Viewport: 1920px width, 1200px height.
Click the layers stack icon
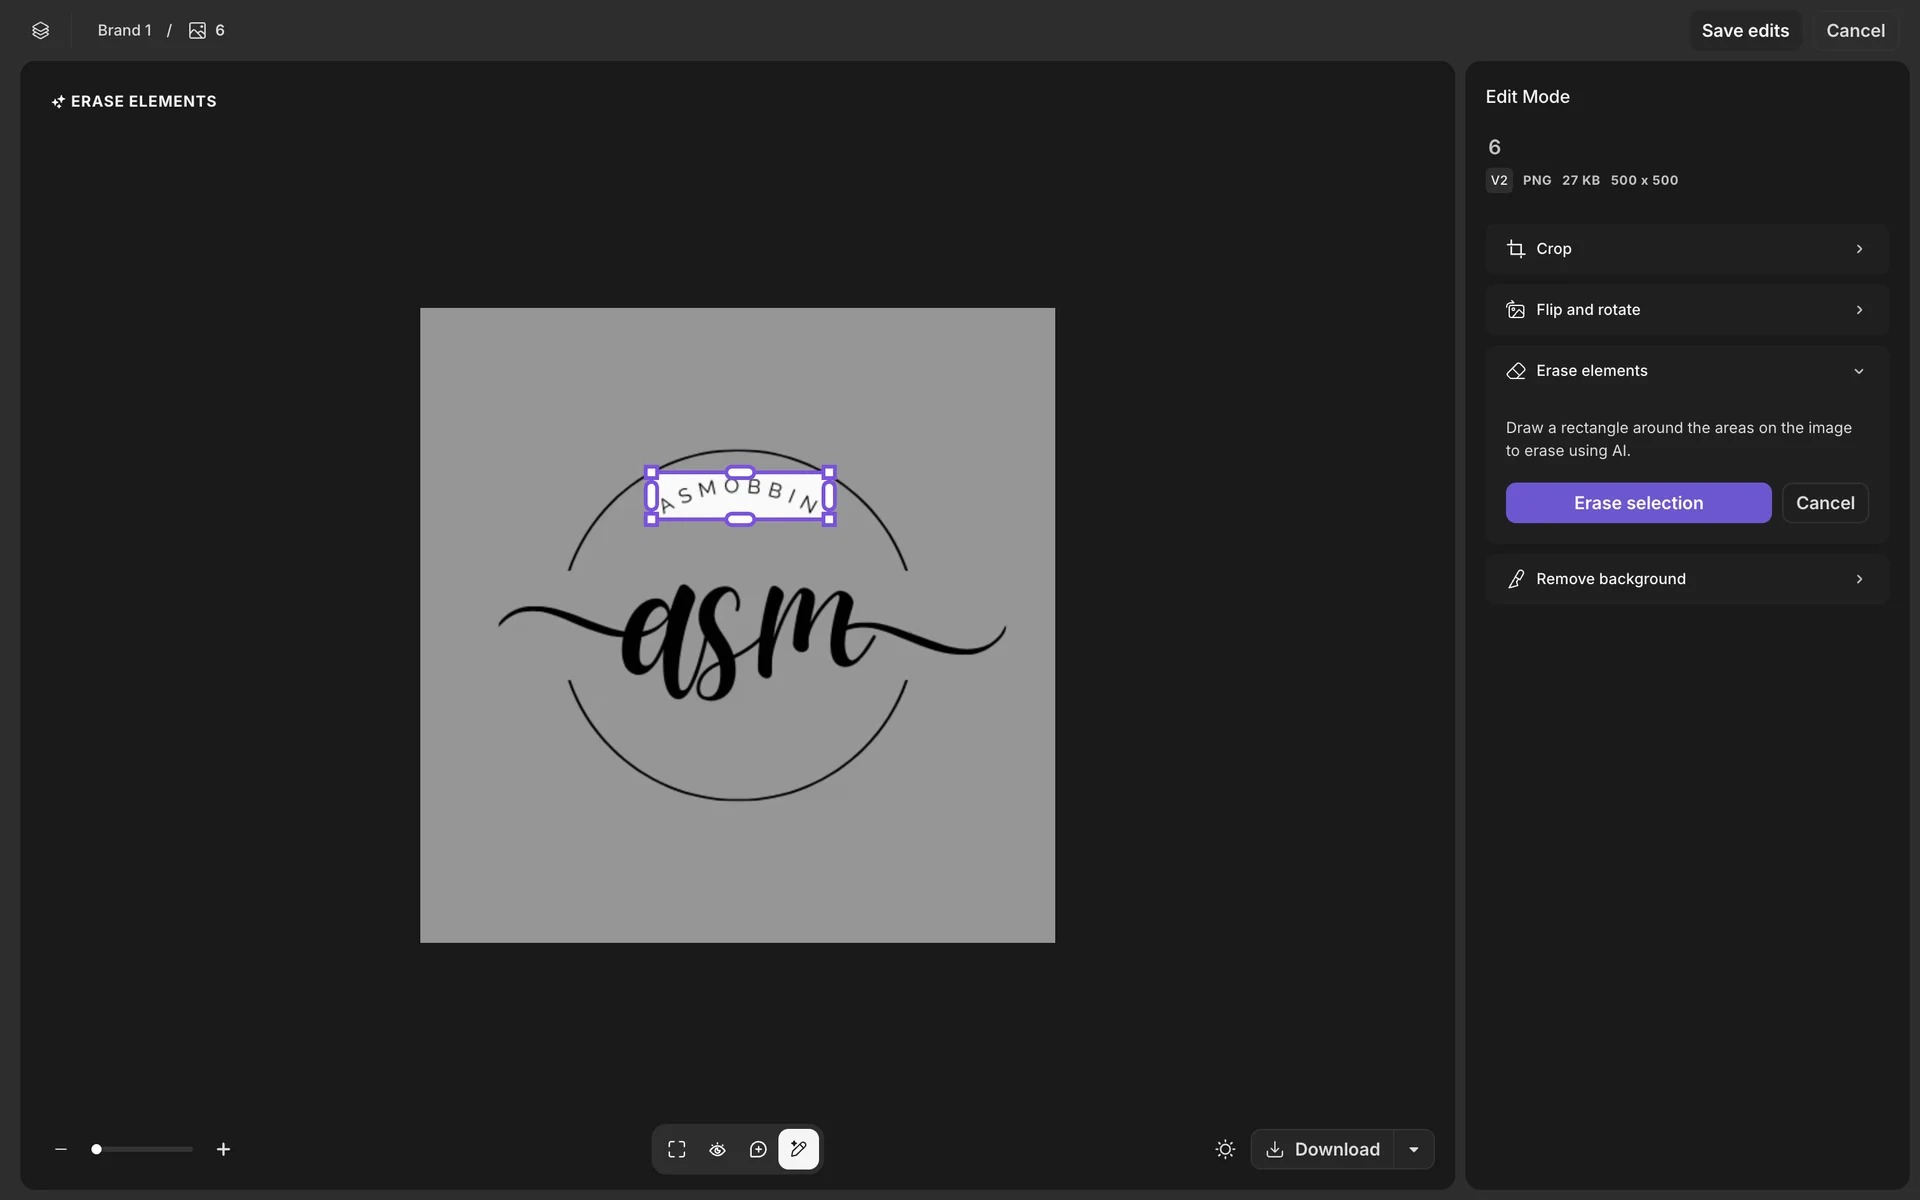tap(40, 30)
